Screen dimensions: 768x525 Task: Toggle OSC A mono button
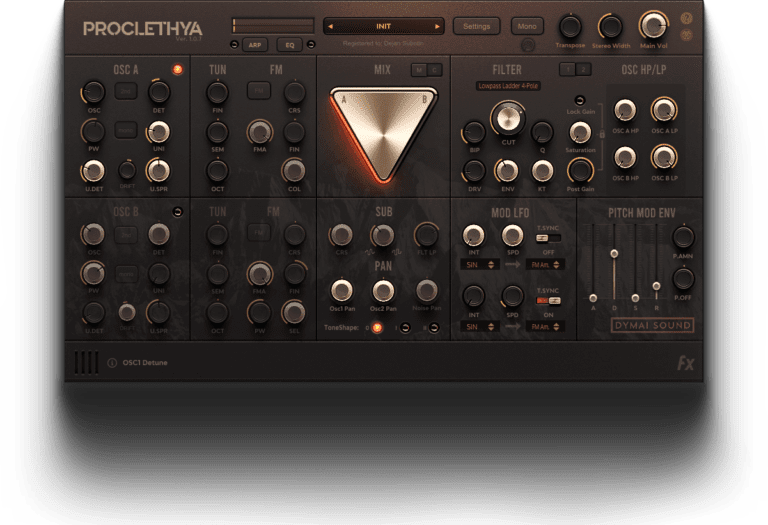[x=126, y=130]
